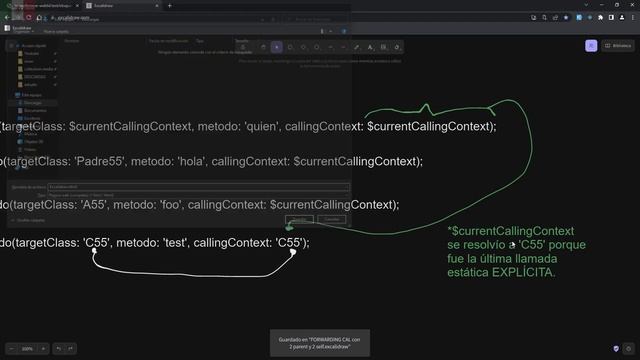This screenshot has height=360, width=640.
Task: Reset zoom via the 100% label
Action: (27, 349)
